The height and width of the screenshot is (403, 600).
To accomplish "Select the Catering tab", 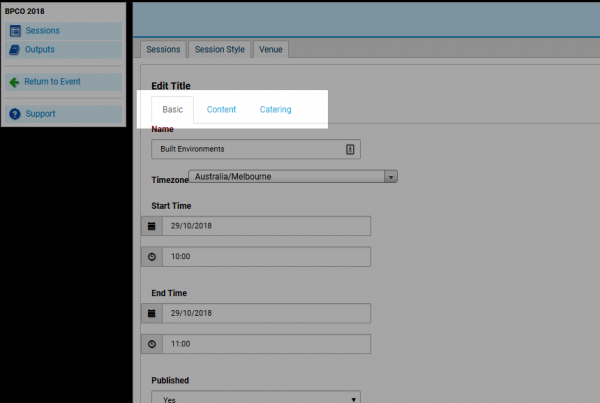I will [276, 109].
